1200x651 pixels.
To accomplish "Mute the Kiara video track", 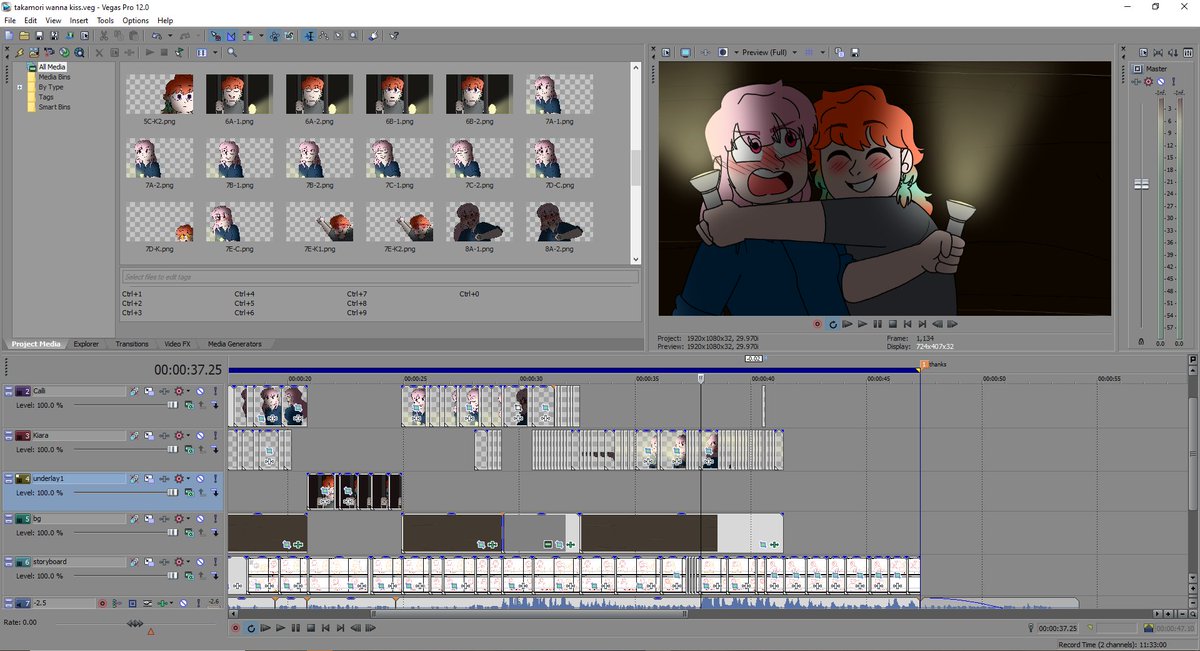I will (200, 435).
